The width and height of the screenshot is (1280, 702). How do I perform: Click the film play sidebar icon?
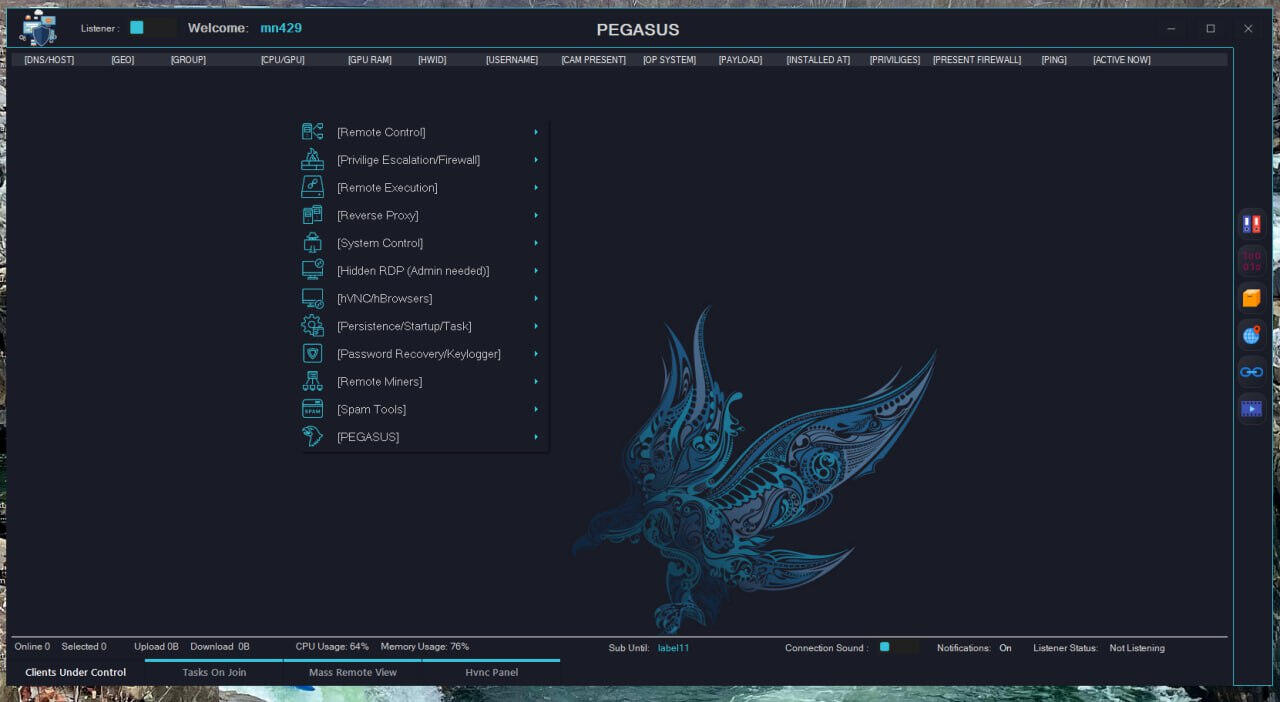[1251, 408]
